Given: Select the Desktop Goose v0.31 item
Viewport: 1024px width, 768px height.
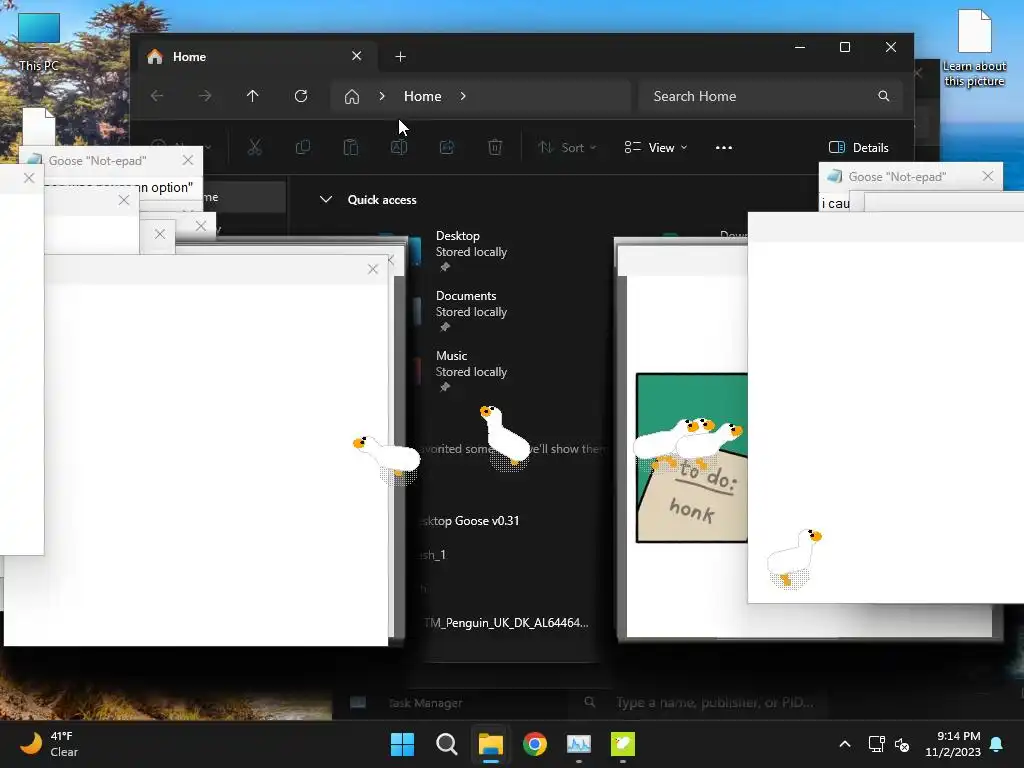Looking at the screenshot, I should click(x=470, y=520).
